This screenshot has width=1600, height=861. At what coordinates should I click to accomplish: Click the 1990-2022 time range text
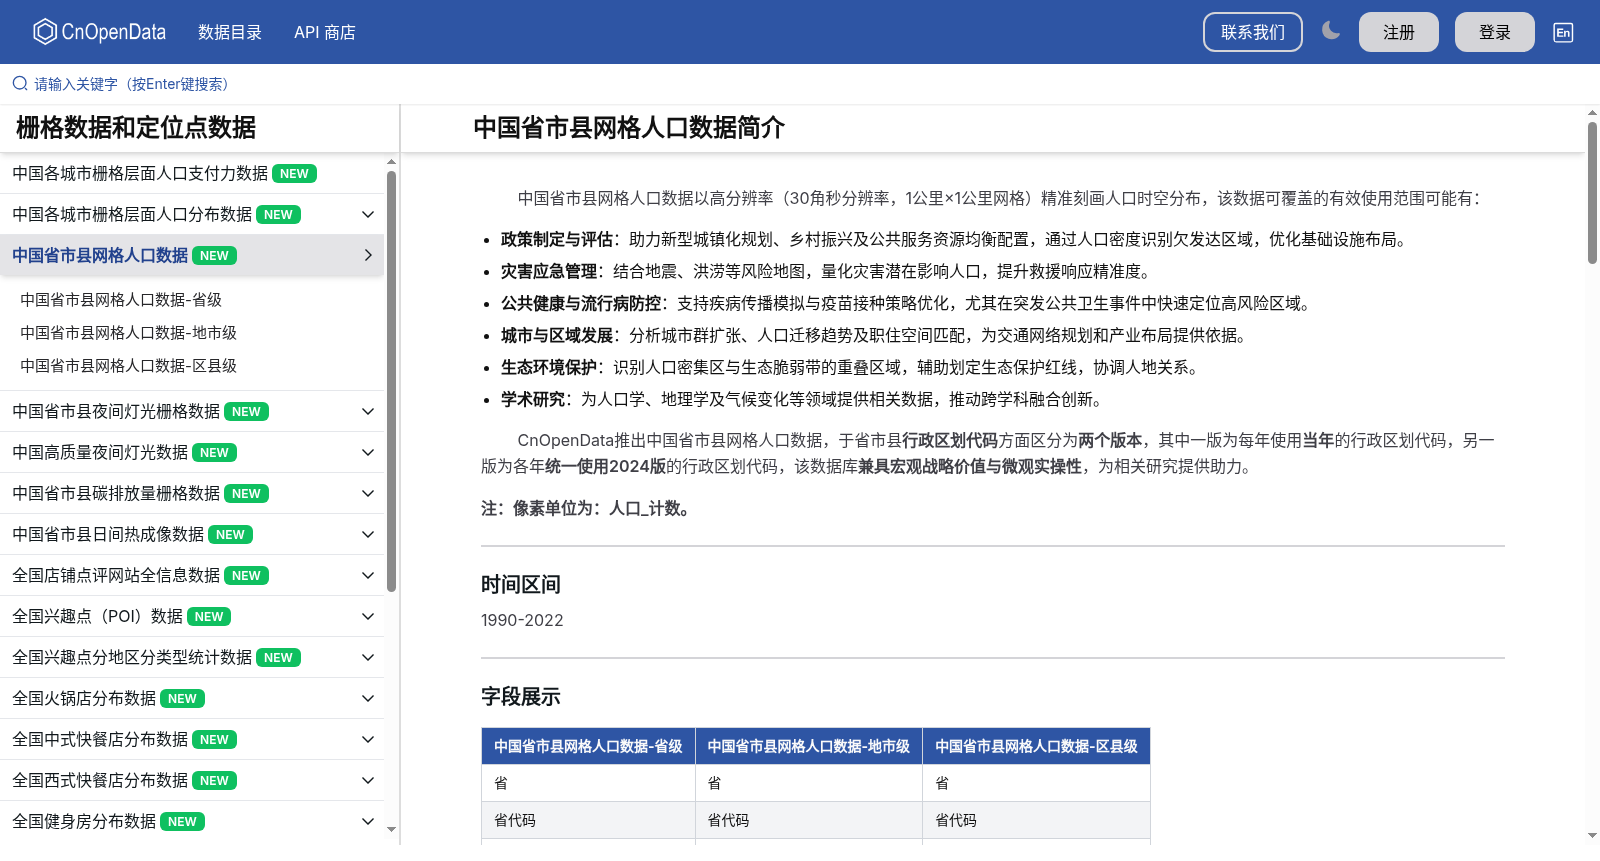[522, 620]
